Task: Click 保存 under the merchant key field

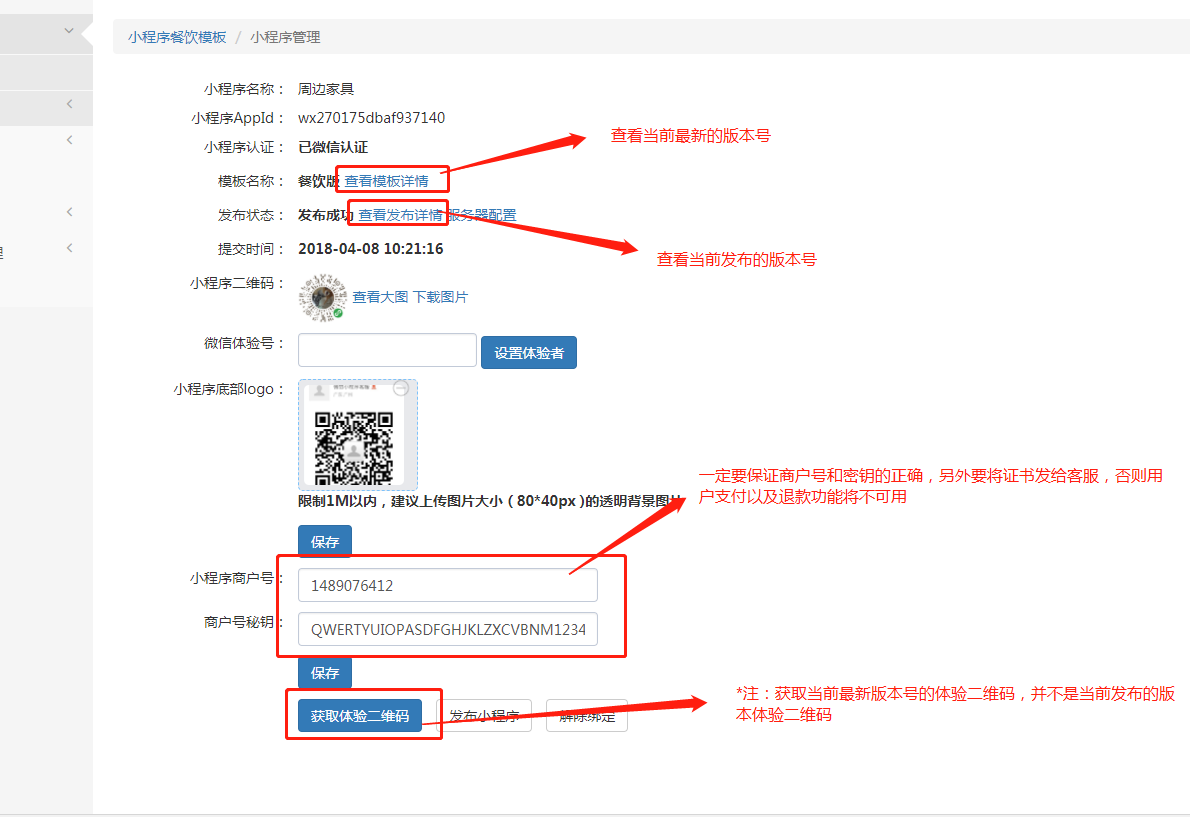Action: pyautogui.click(x=324, y=673)
